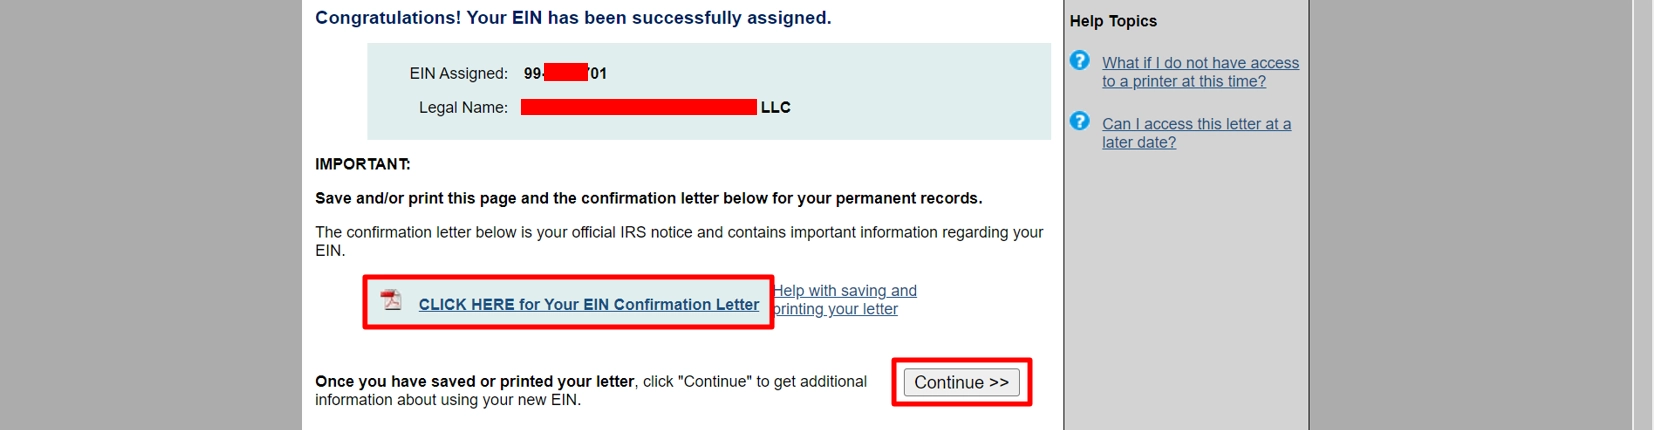Open 'What if I do not have access to a printer' help
Screen dimensions: 1654x430
click(1200, 72)
